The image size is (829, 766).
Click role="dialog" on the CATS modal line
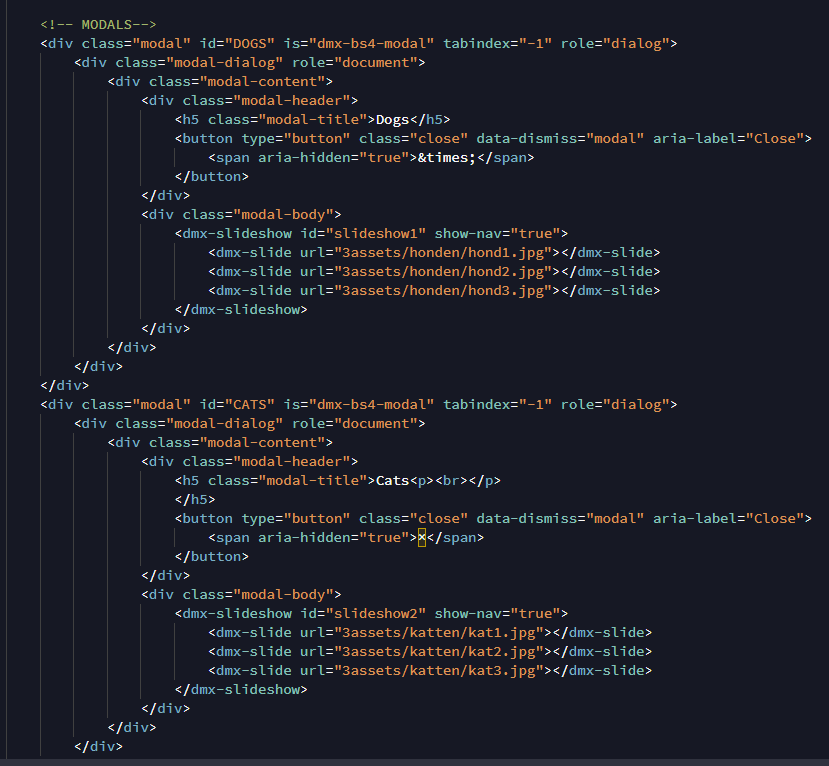(x=615, y=404)
